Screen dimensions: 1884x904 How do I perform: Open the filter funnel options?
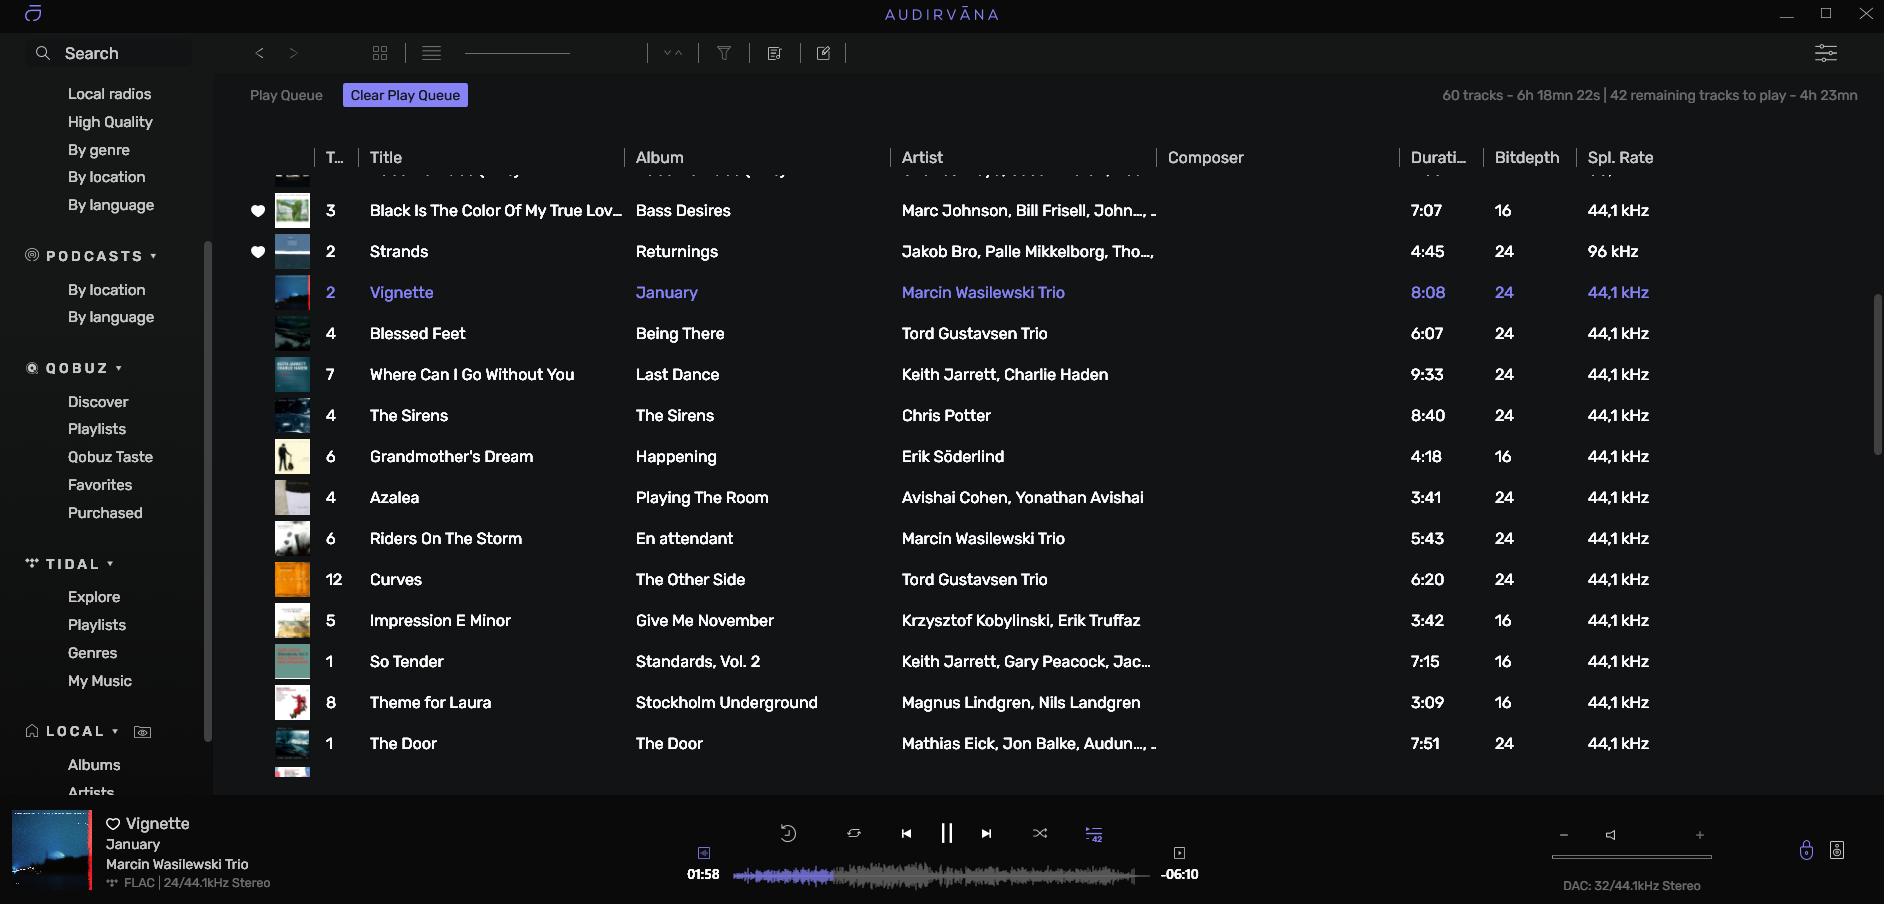(x=724, y=53)
